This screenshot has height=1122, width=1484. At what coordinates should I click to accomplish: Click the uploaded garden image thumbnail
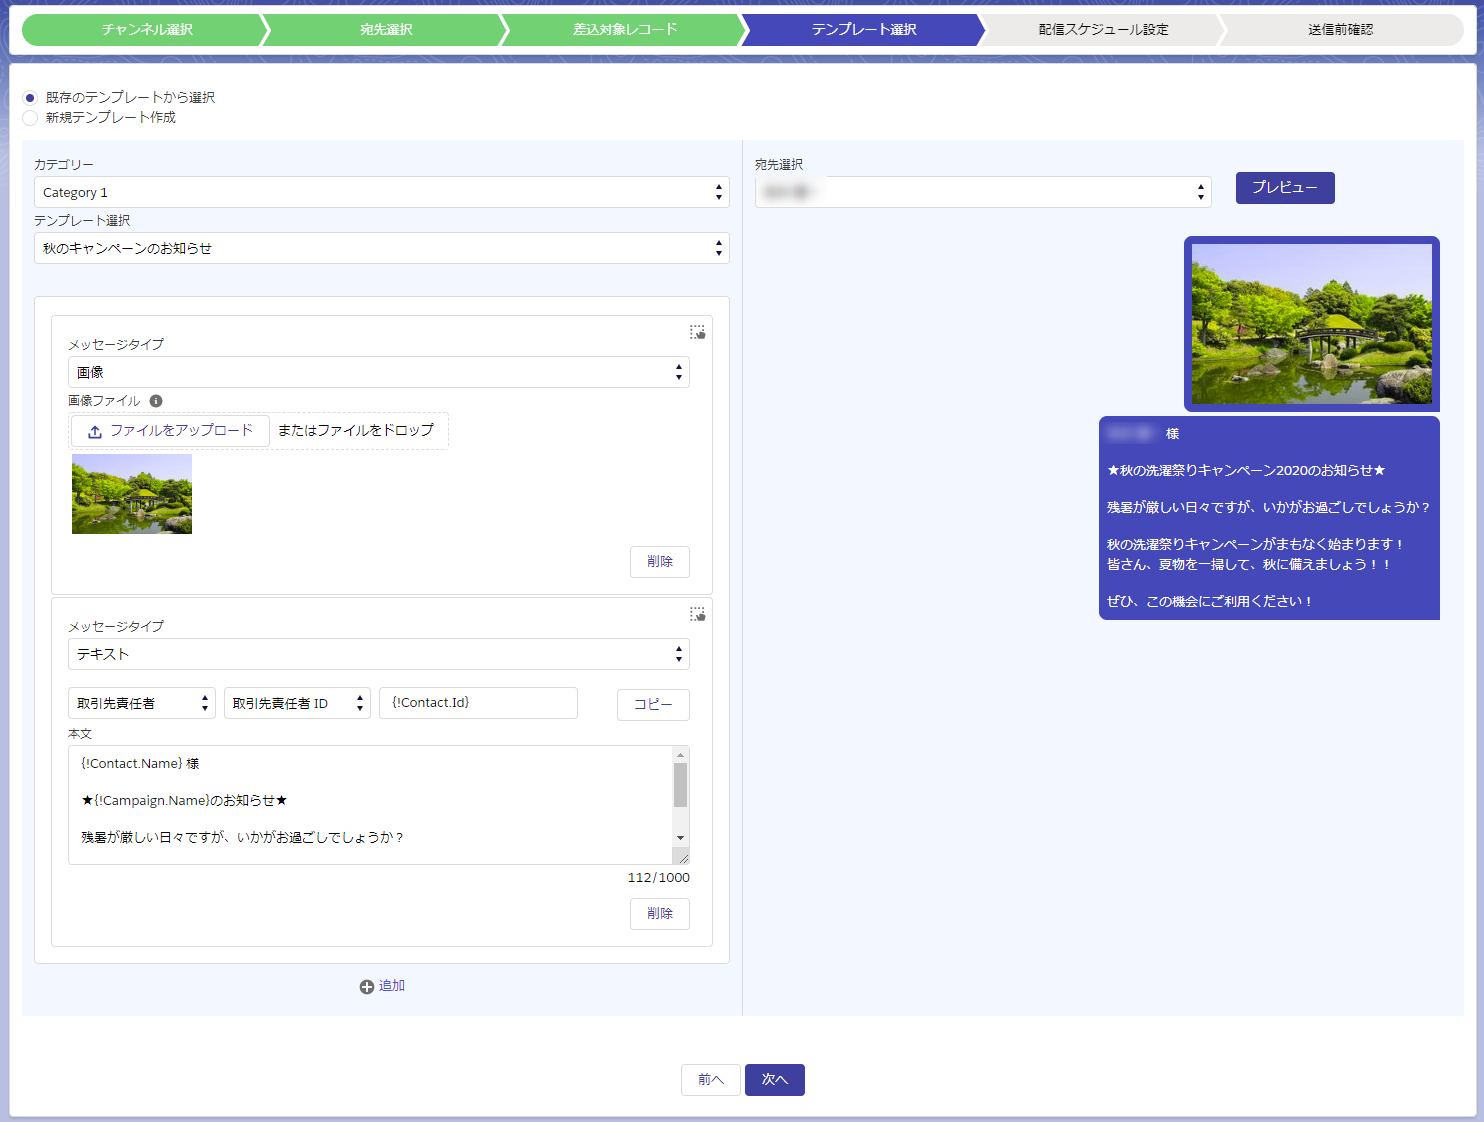pos(132,494)
